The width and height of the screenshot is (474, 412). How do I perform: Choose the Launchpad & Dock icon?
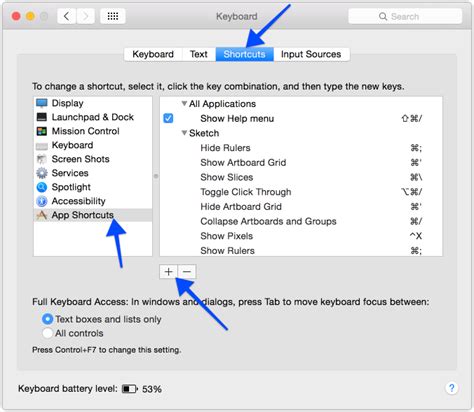(x=42, y=117)
